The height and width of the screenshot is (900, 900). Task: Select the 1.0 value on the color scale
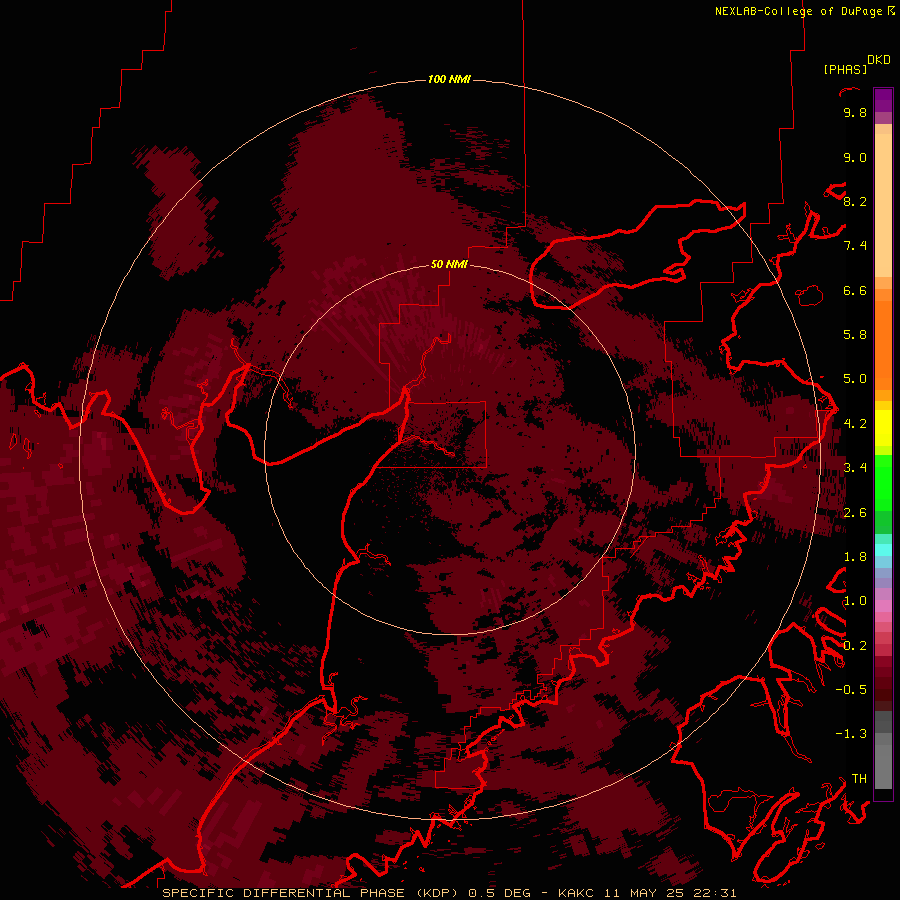(x=855, y=601)
